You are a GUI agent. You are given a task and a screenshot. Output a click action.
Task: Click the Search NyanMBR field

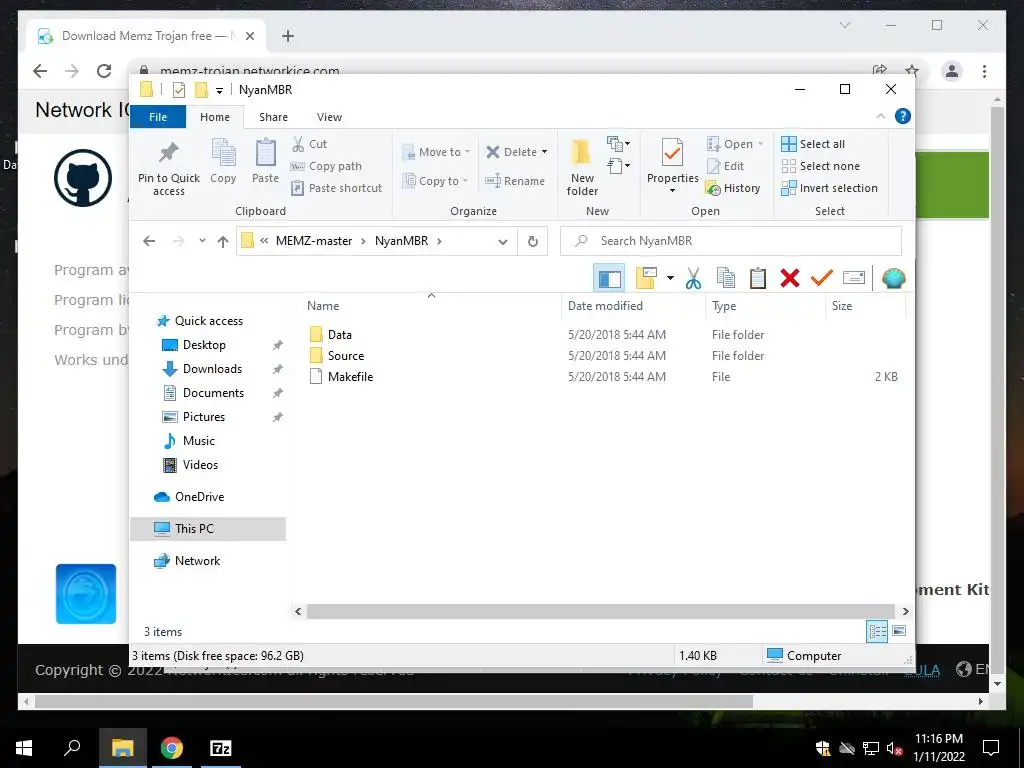(x=731, y=241)
